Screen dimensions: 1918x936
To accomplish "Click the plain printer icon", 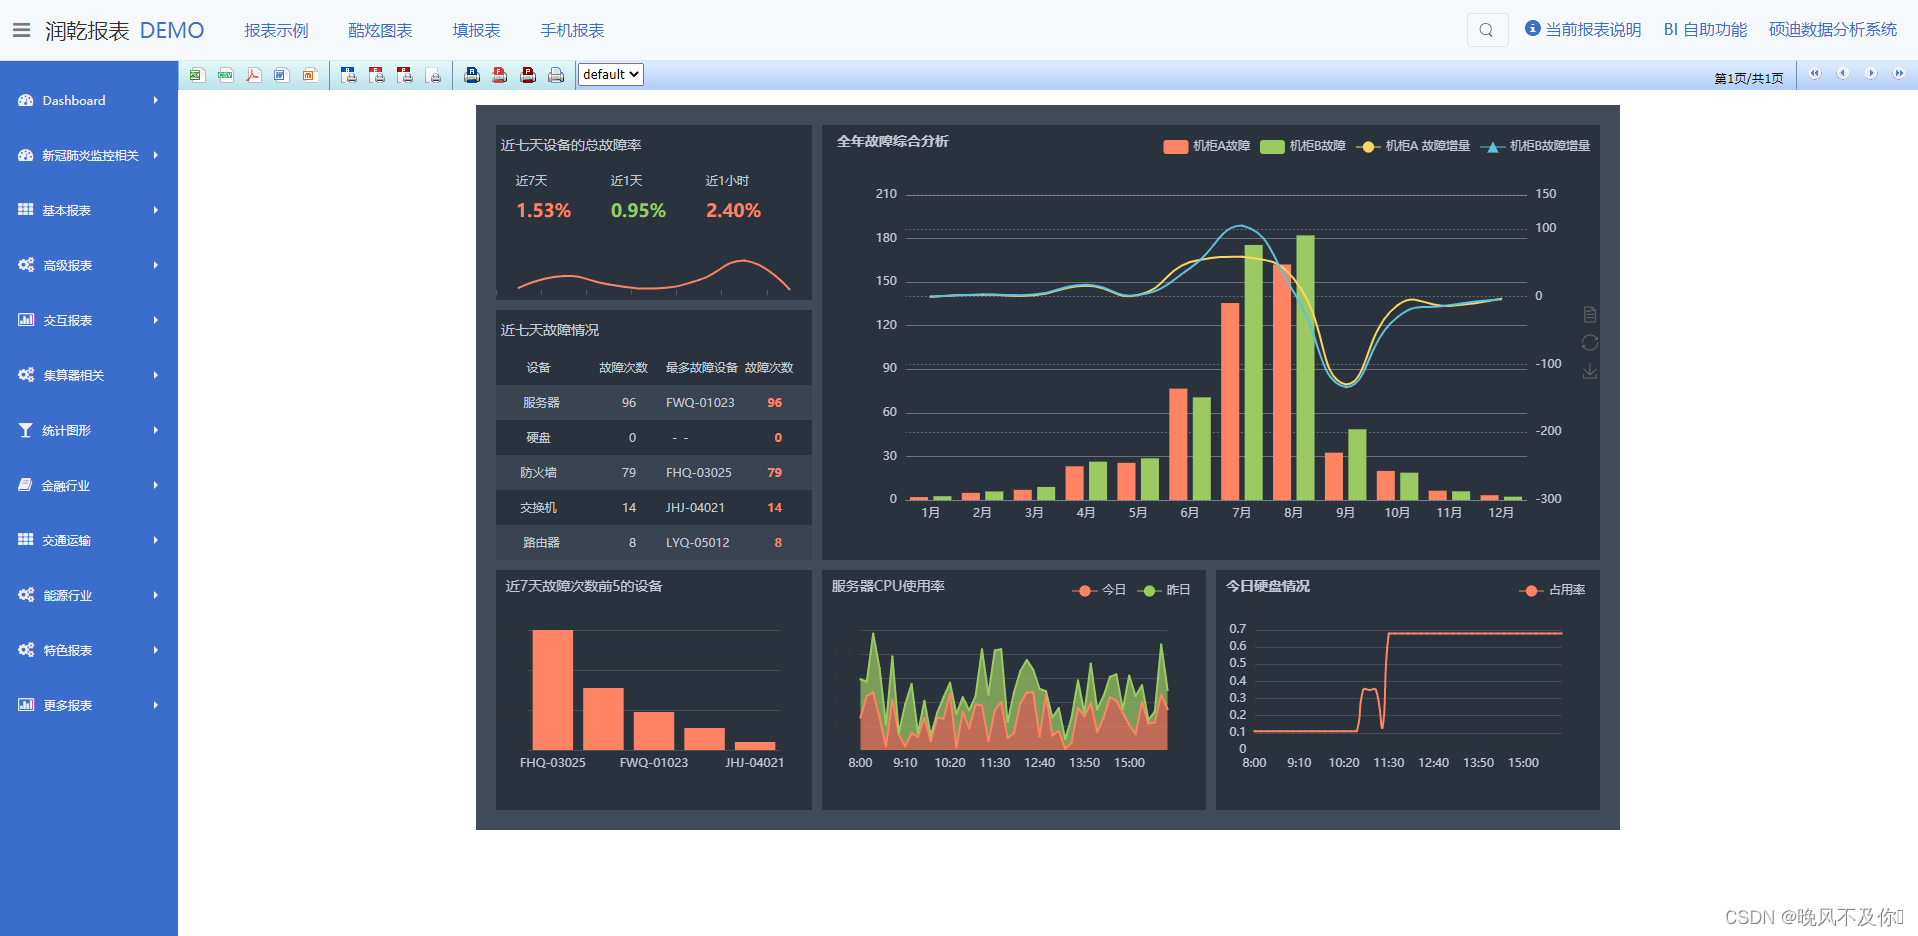I will [x=556, y=75].
